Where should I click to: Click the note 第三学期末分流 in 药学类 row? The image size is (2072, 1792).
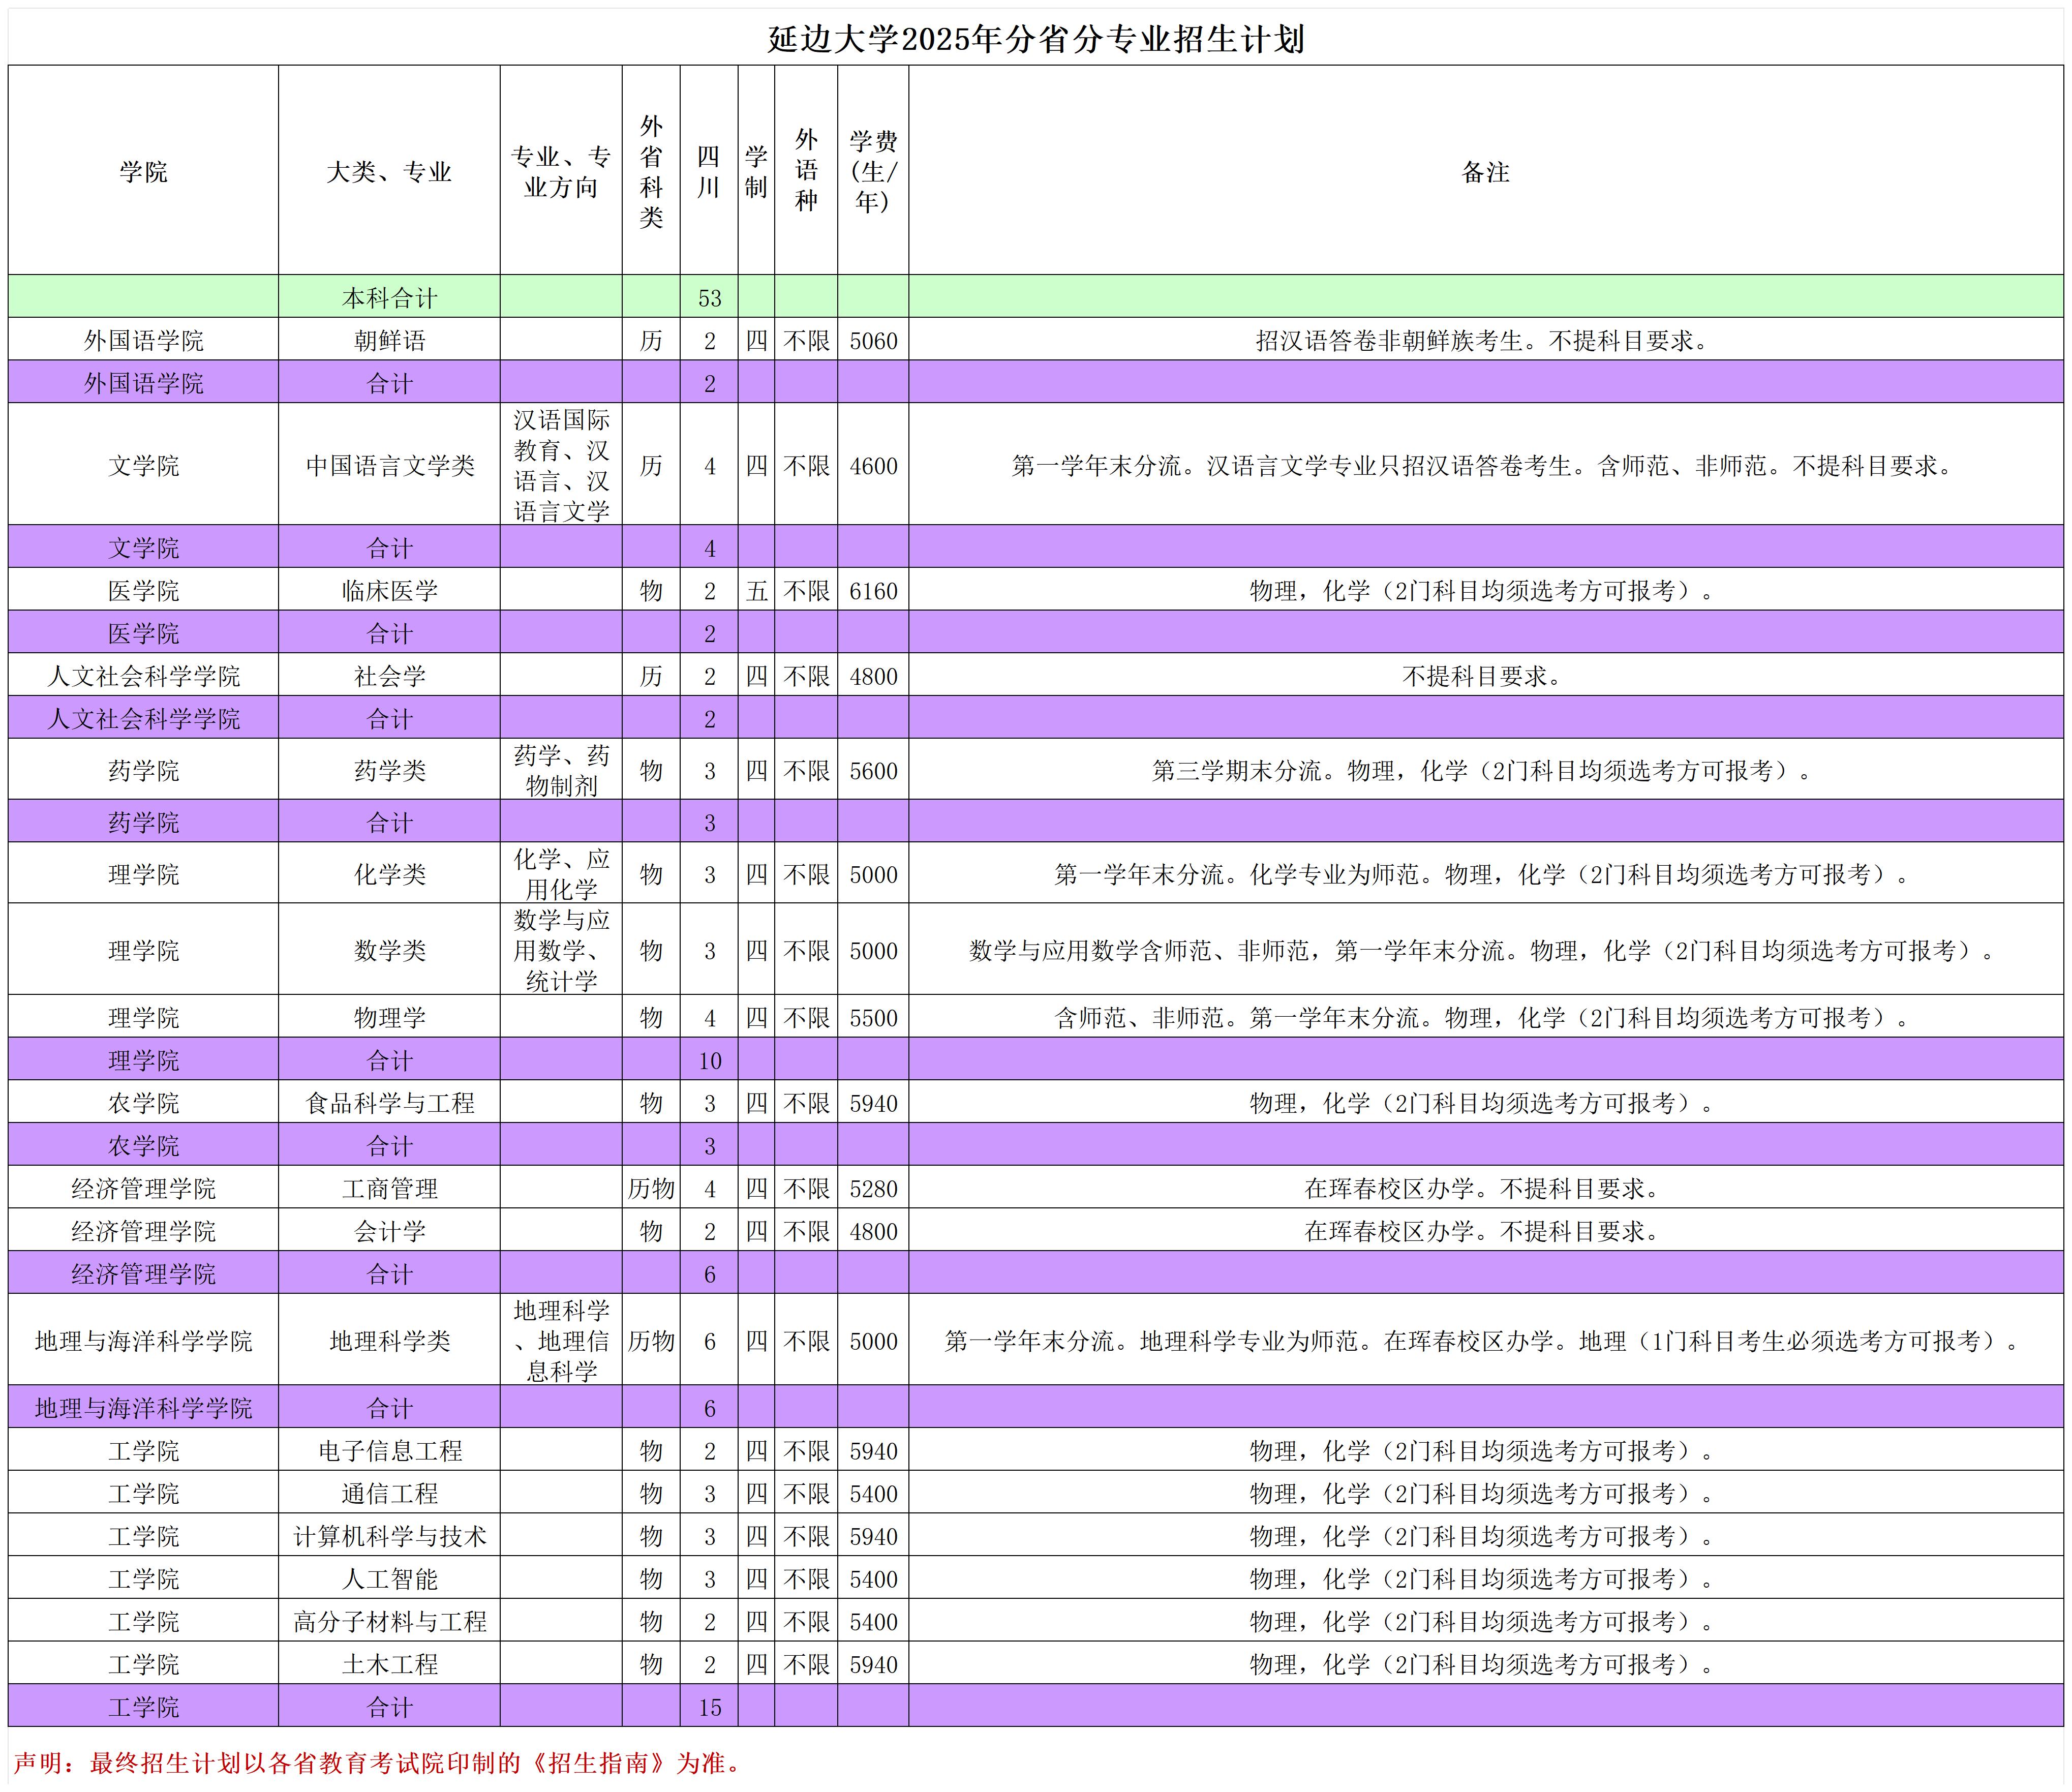tap(1485, 770)
